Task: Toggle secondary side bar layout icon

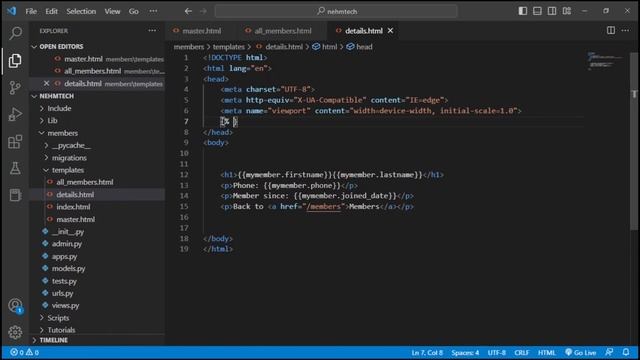Action: (552, 11)
